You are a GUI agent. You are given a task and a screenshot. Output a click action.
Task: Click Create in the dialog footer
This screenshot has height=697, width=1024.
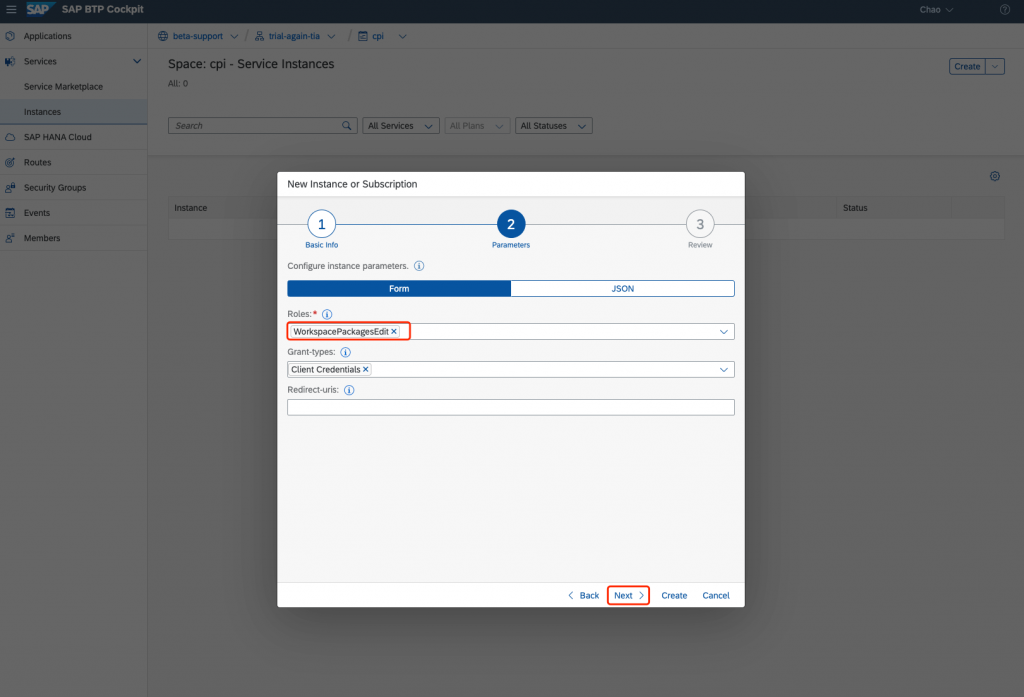click(x=674, y=596)
